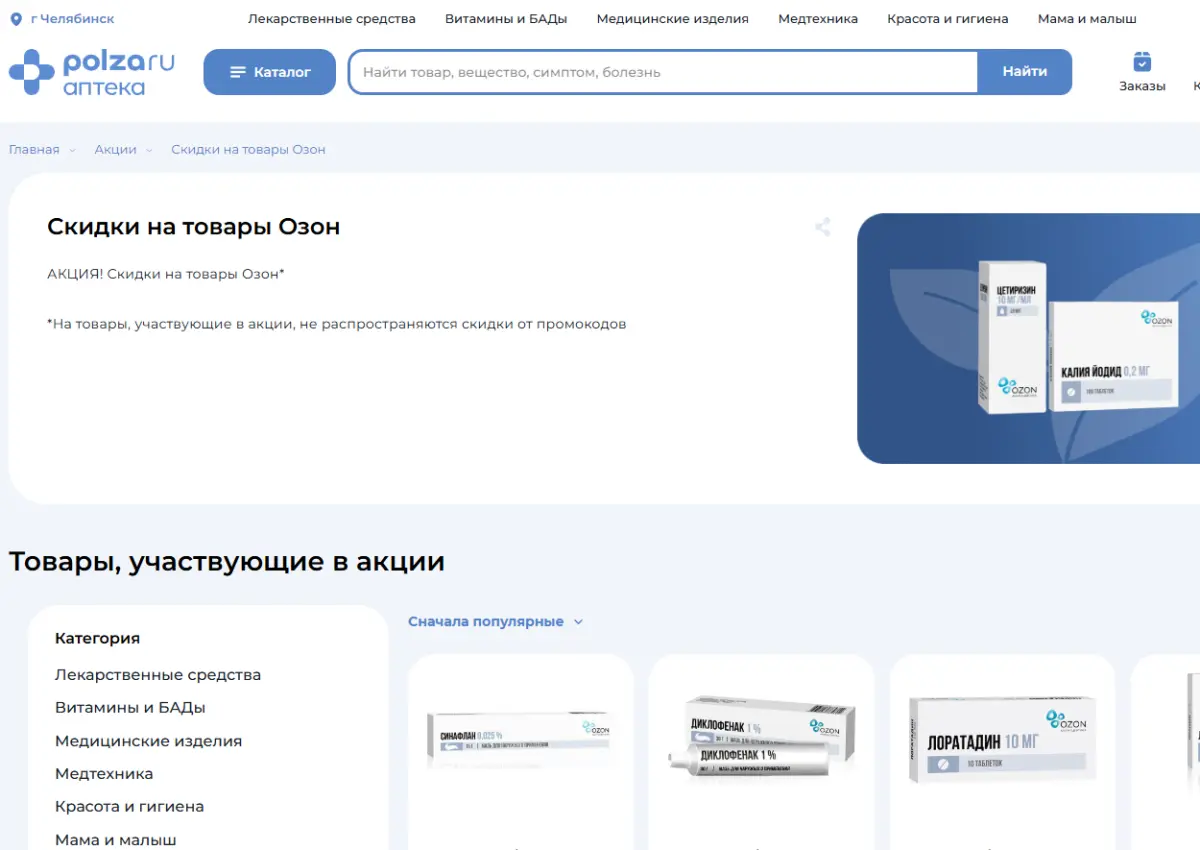The height and width of the screenshot is (850, 1200).
Task: Filter by category Красота и гигиена in sidebar
Action: (129, 807)
